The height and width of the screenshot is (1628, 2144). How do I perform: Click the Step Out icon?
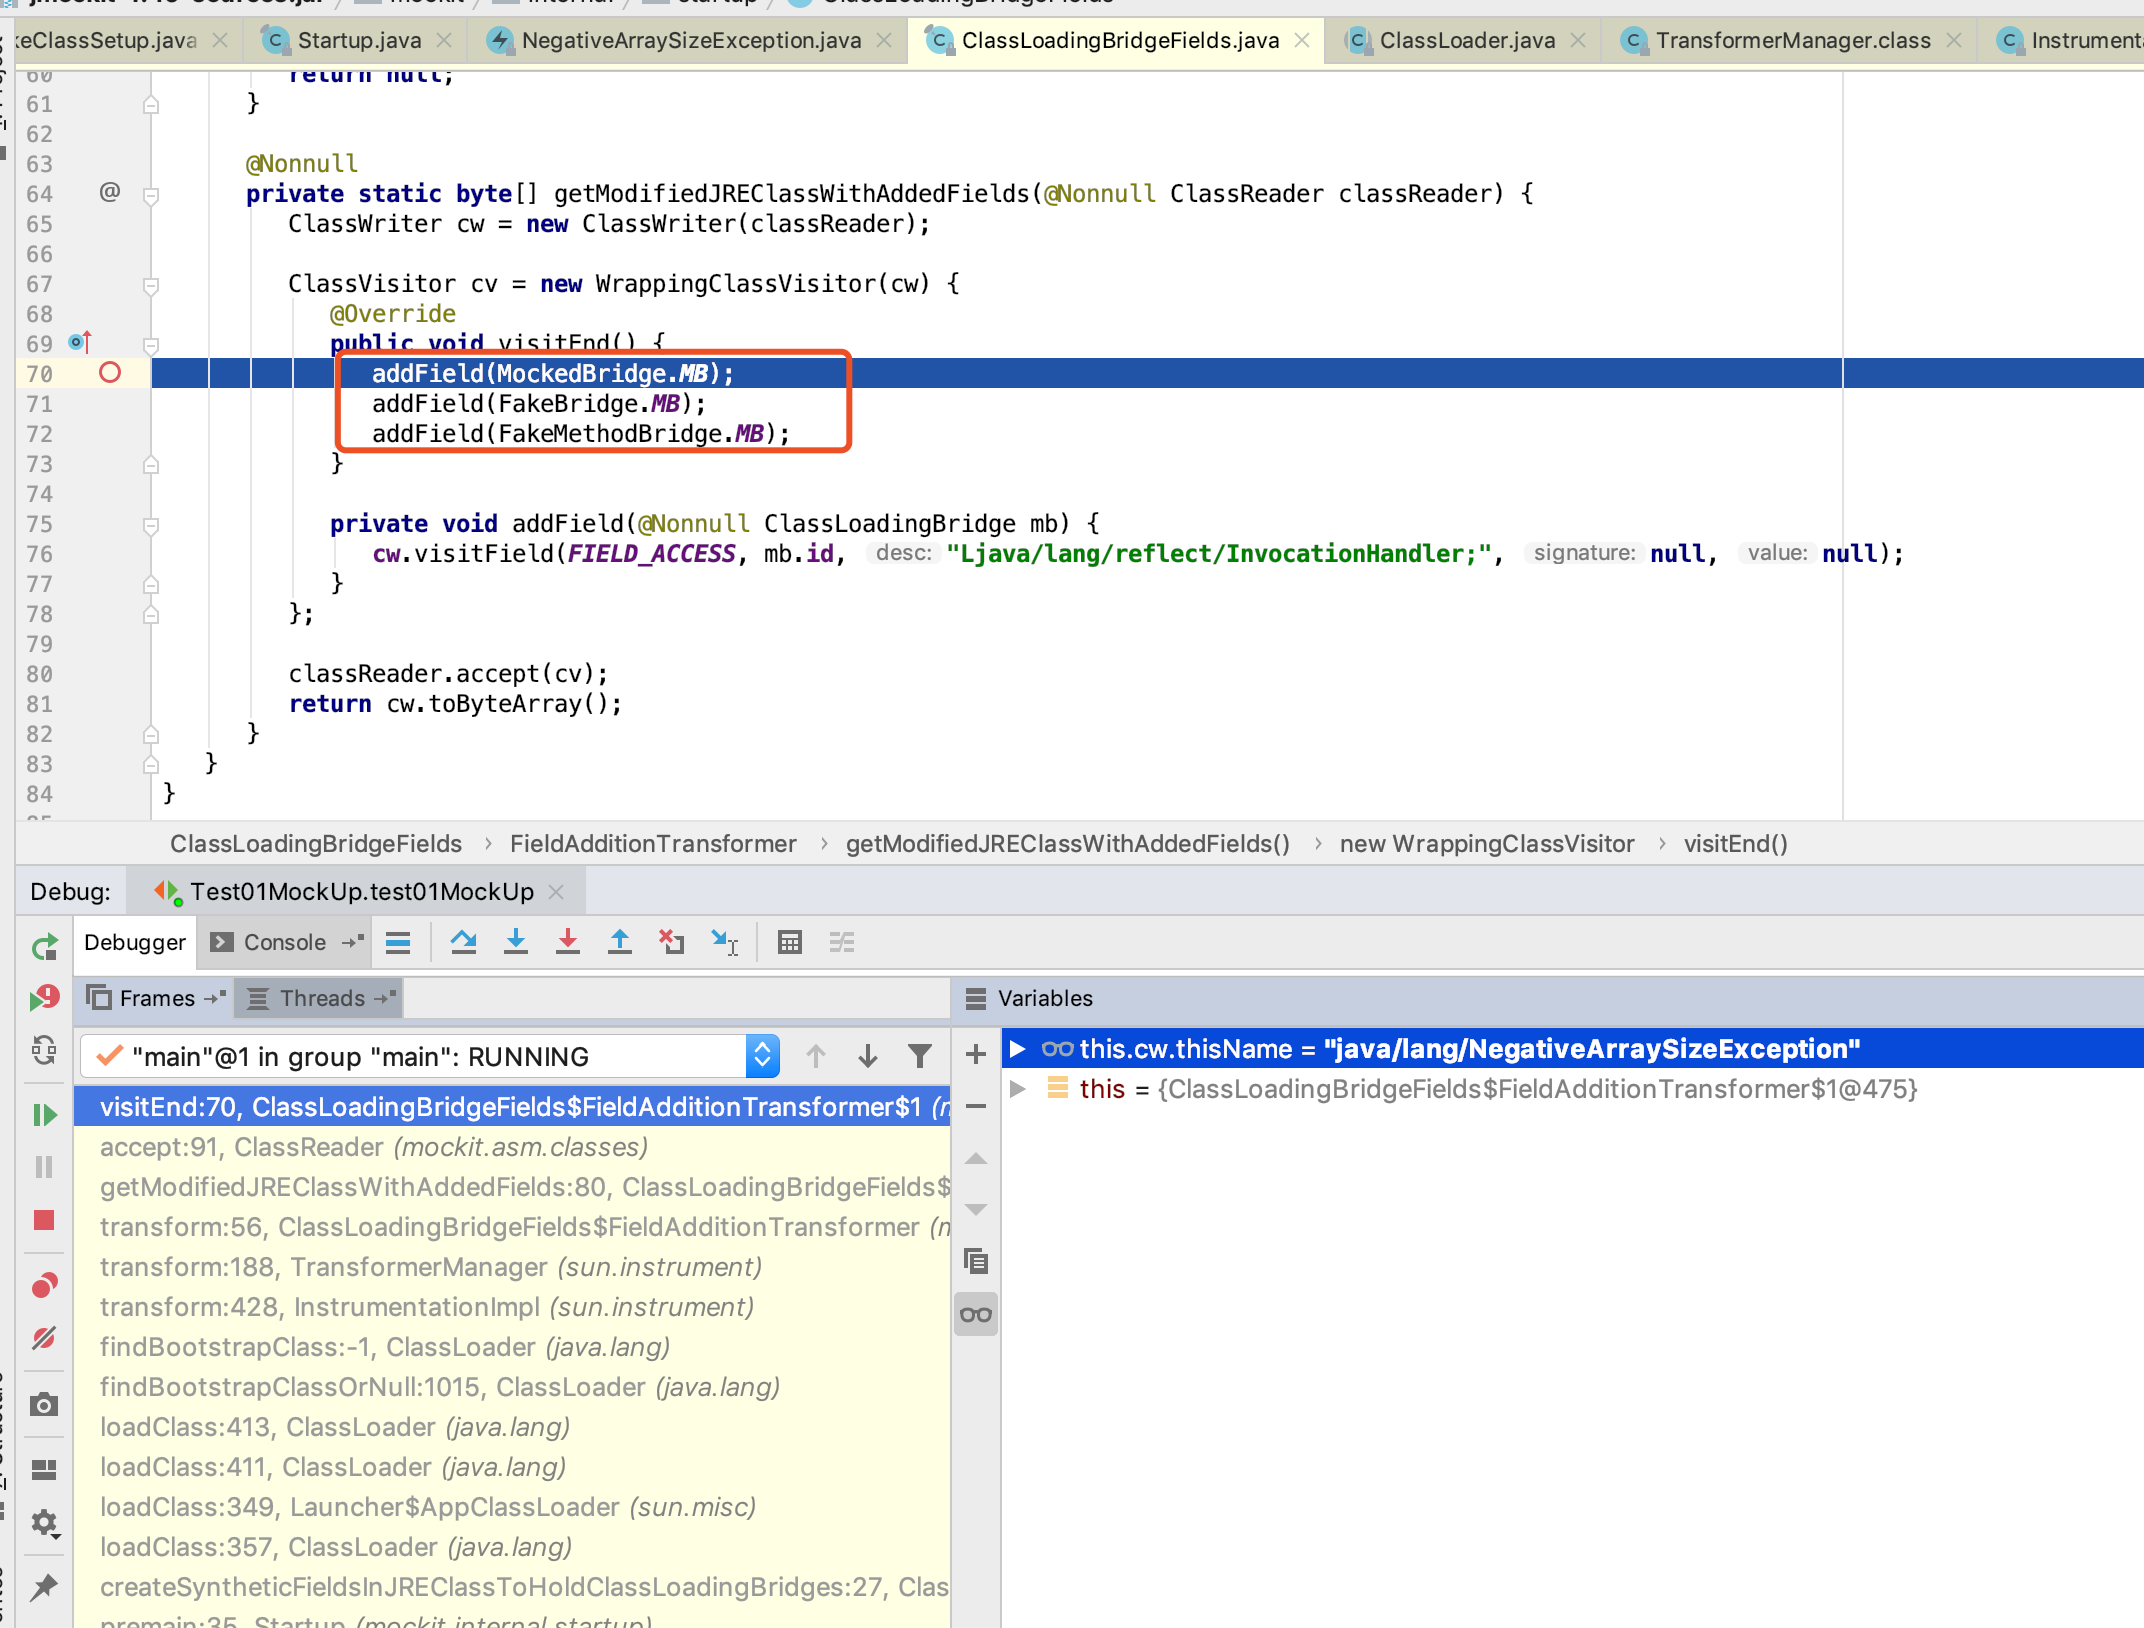click(x=620, y=942)
